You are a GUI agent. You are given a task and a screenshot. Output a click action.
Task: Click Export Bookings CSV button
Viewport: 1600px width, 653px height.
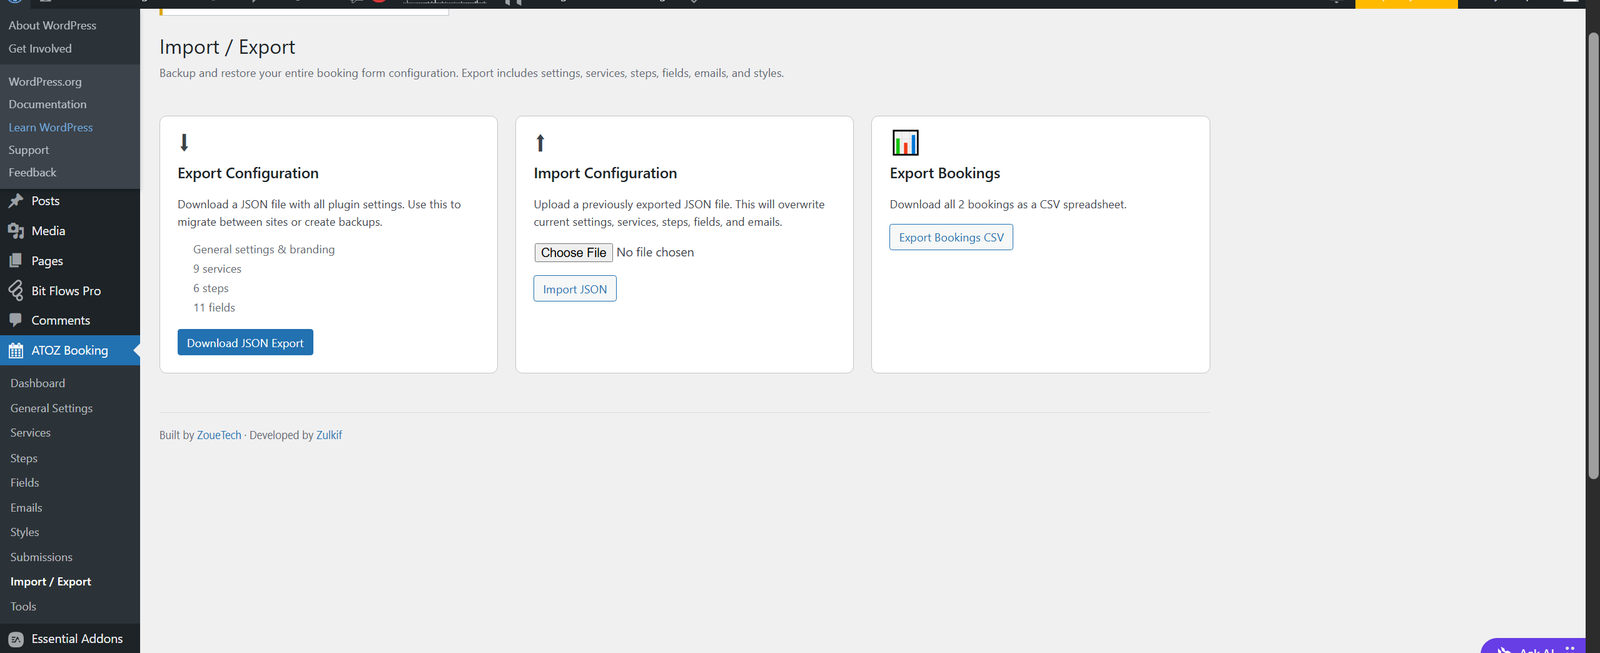pos(951,237)
